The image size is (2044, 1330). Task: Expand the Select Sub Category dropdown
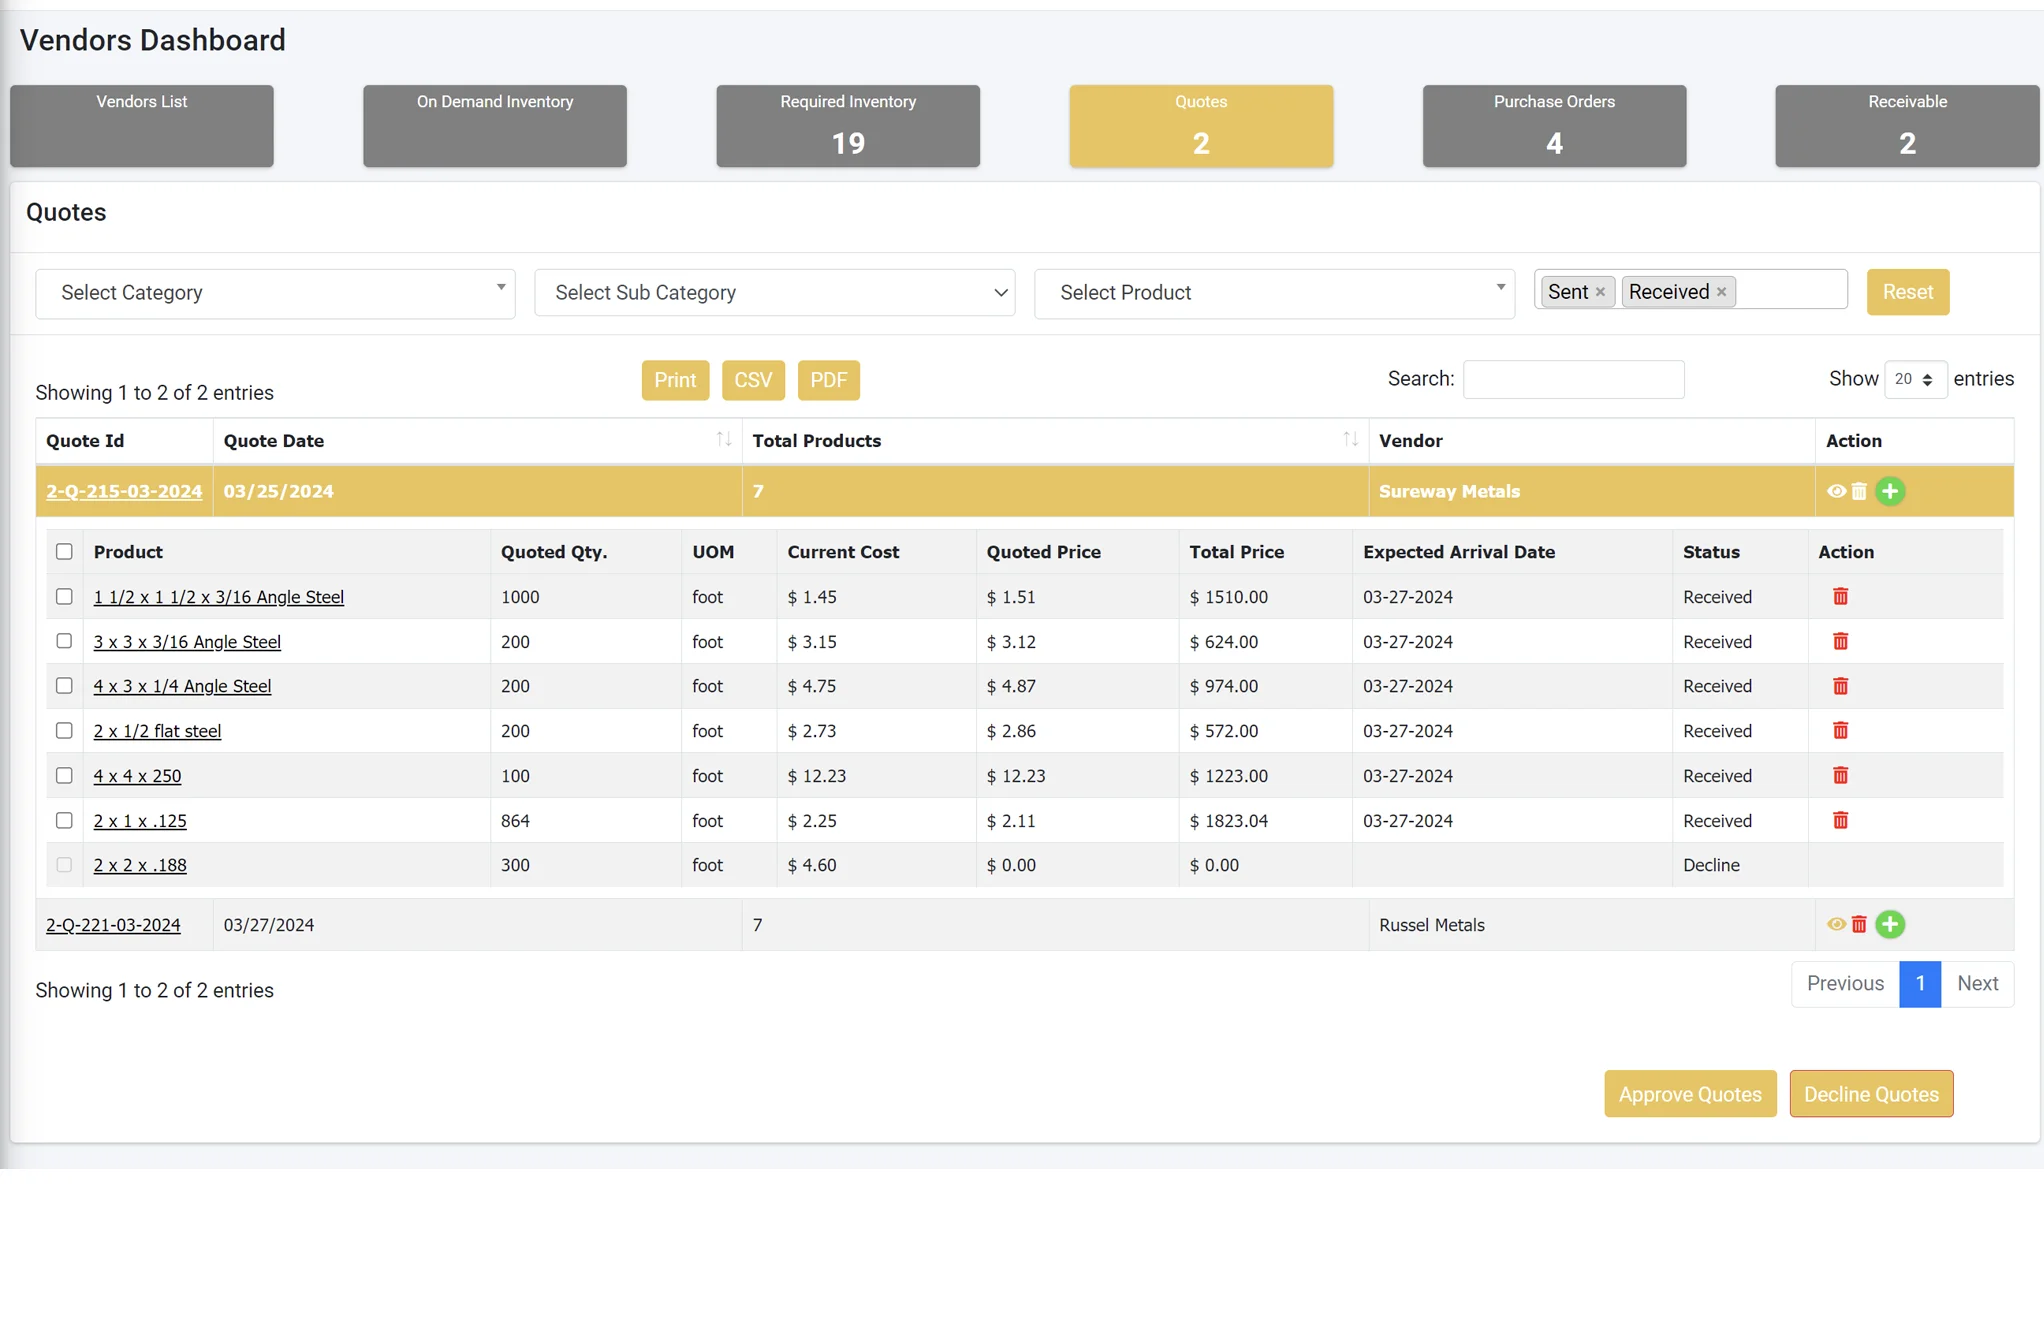pyautogui.click(x=774, y=293)
